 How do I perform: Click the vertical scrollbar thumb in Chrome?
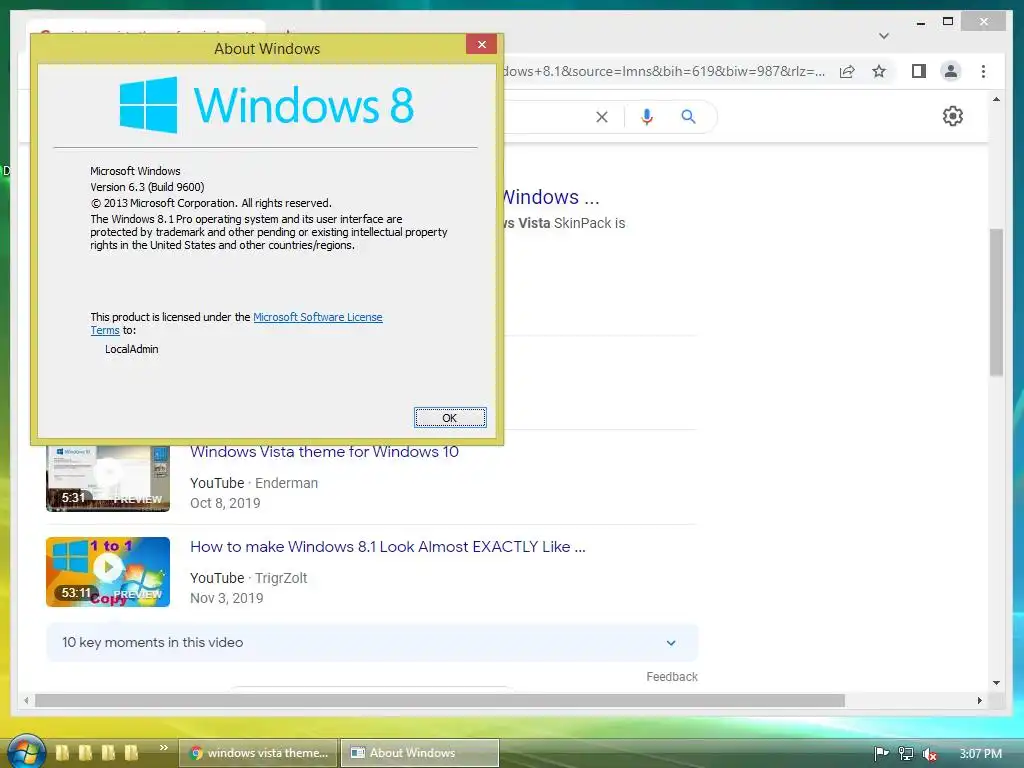tap(996, 302)
